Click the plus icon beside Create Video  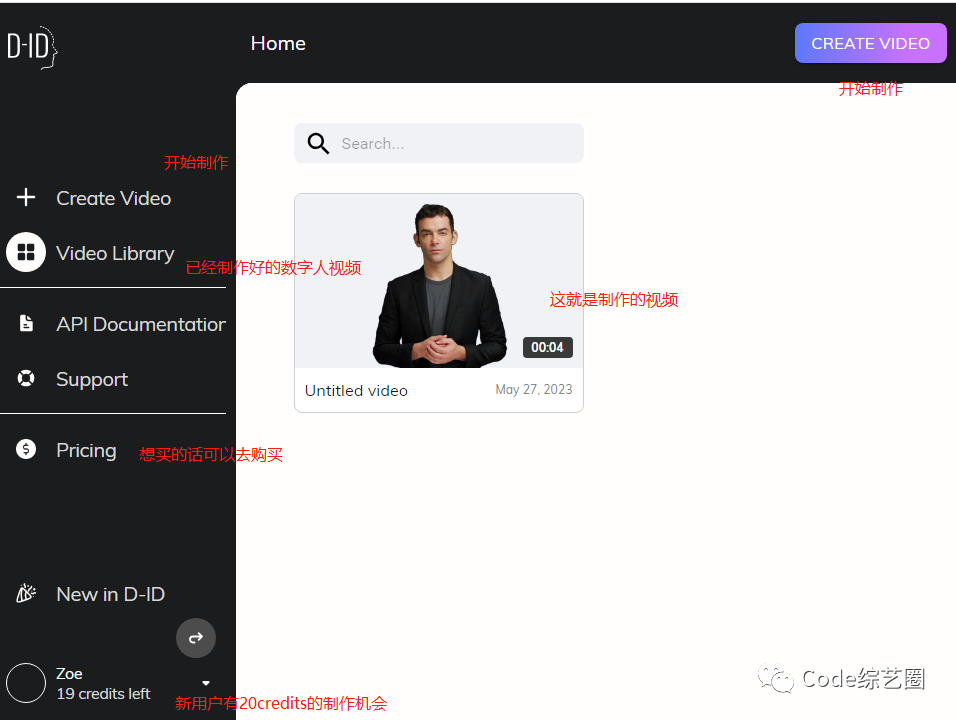coord(26,198)
